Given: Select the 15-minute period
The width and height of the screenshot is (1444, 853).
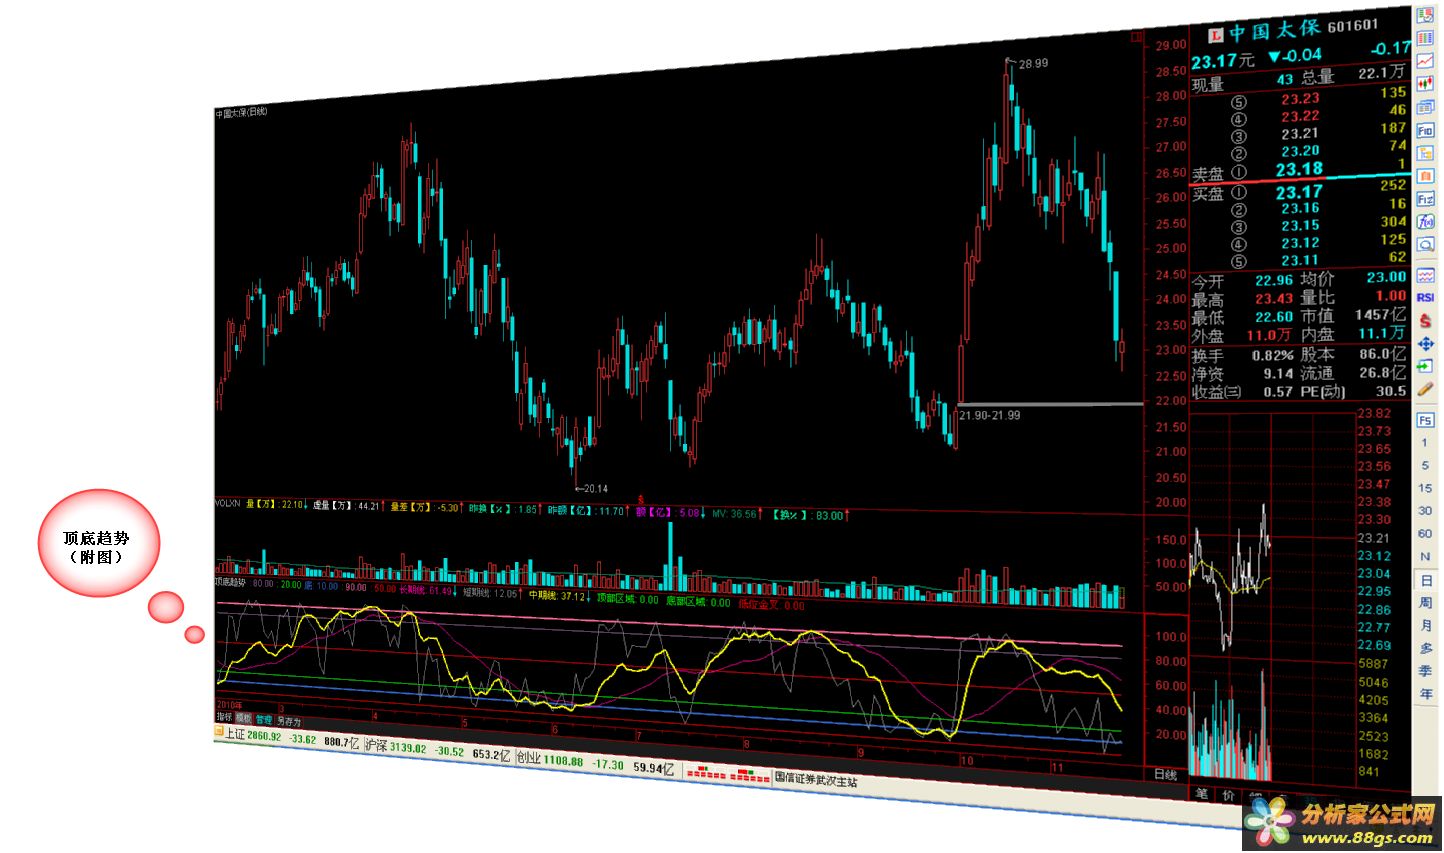Looking at the screenshot, I should pos(1425,488).
